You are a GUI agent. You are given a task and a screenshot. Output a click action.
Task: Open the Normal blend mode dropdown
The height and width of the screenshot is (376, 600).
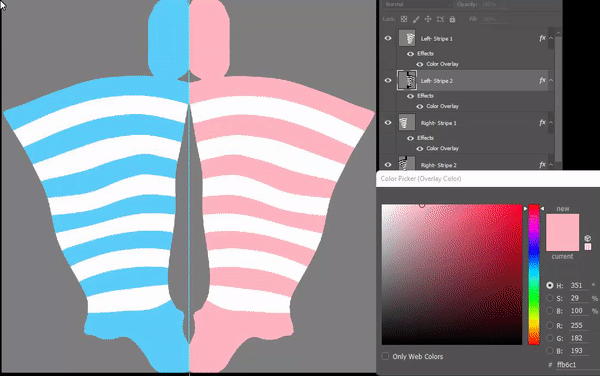point(417,4)
